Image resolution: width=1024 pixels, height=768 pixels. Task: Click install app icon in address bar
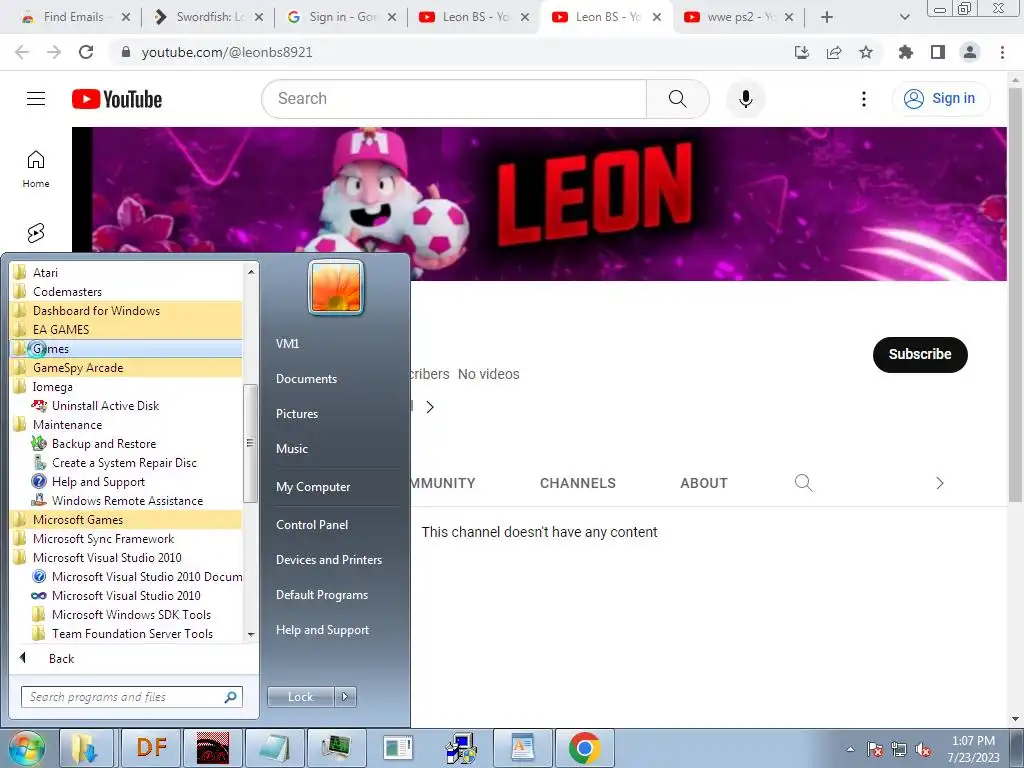[801, 52]
